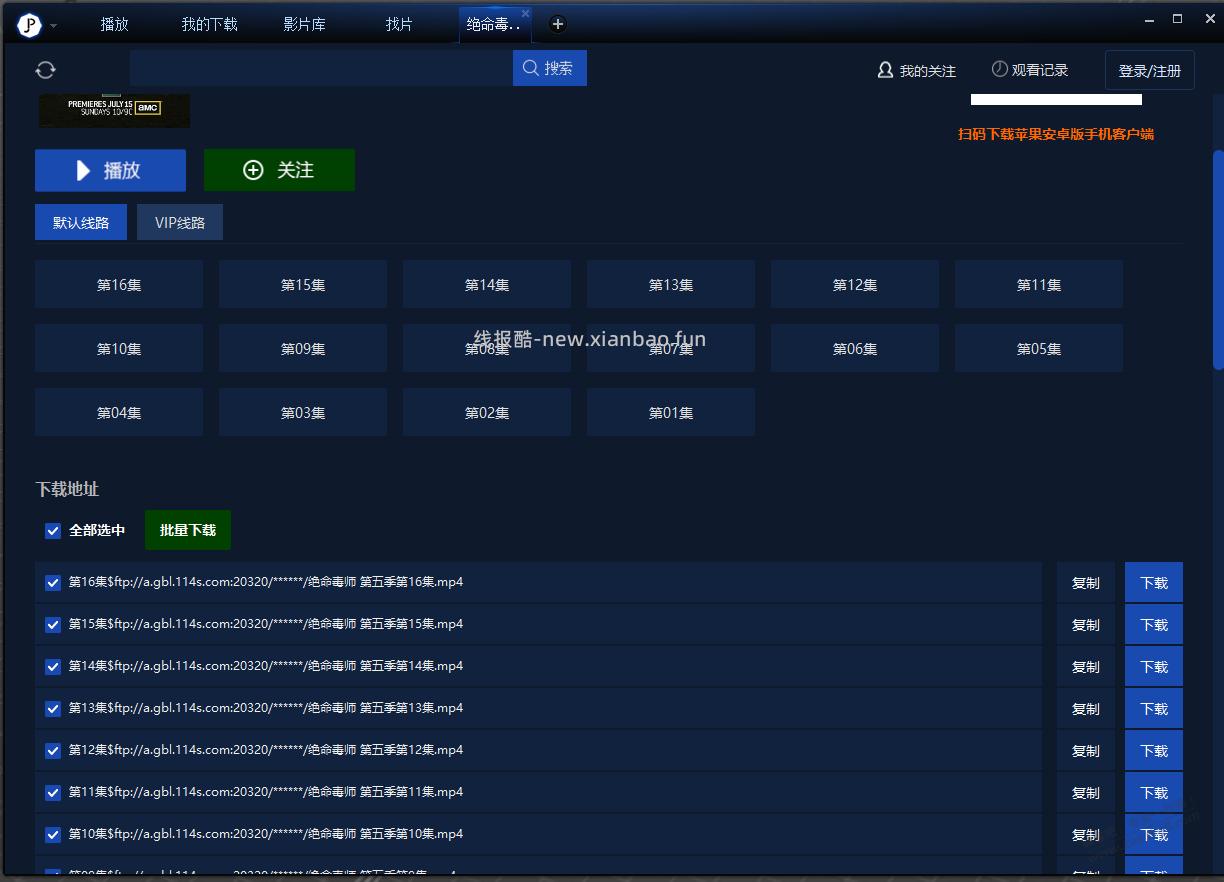Select the VIP线路 route tab
Viewport: 1224px width, 882px height.
(180, 222)
